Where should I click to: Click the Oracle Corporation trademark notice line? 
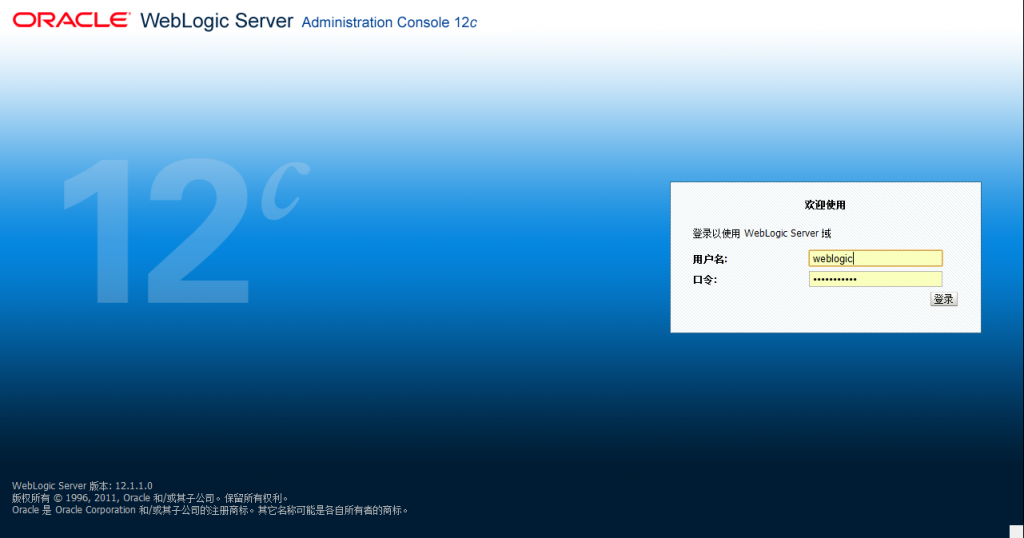(210, 510)
